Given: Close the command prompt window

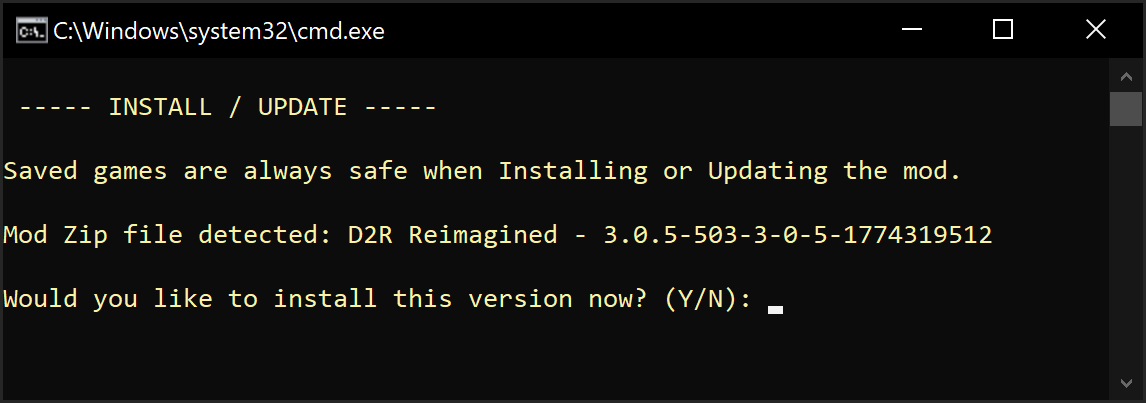Looking at the screenshot, I should pyautogui.click(x=1096, y=30).
